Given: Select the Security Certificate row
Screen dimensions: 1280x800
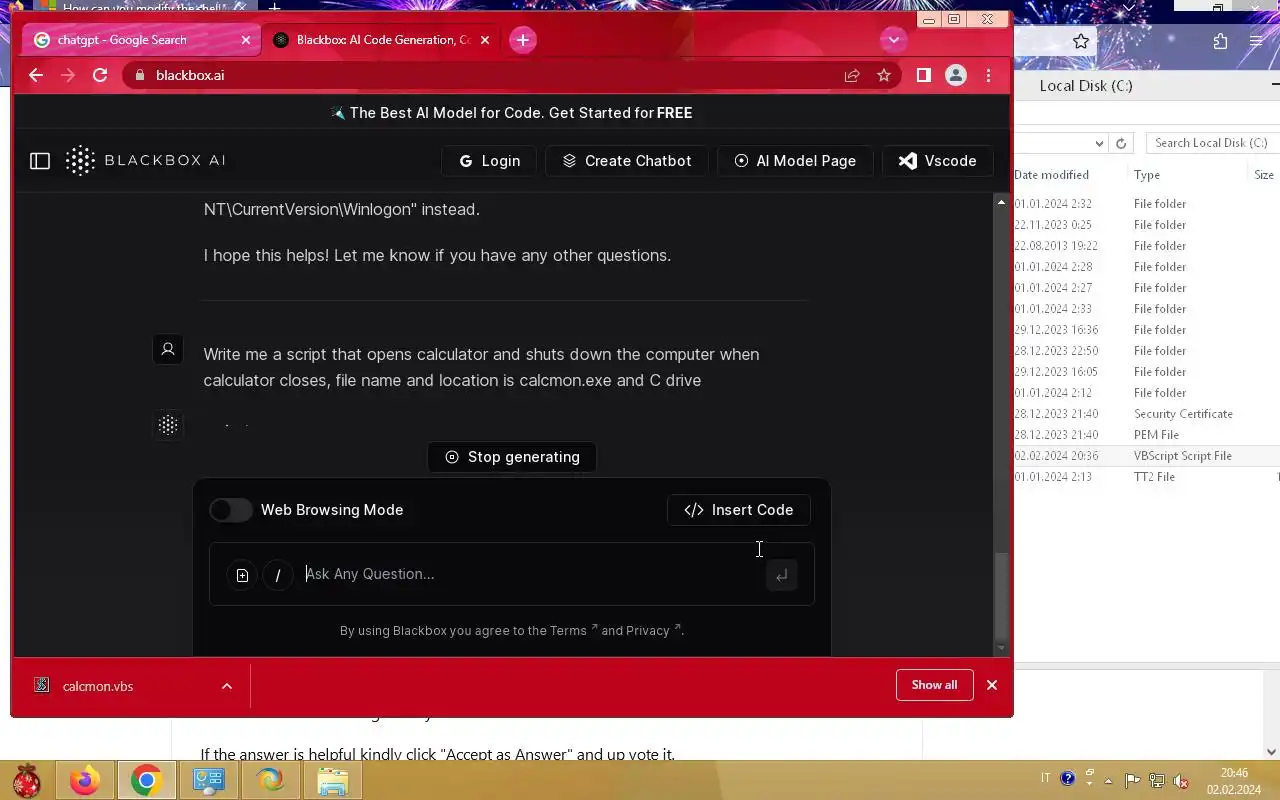Looking at the screenshot, I should [x=1147, y=414].
